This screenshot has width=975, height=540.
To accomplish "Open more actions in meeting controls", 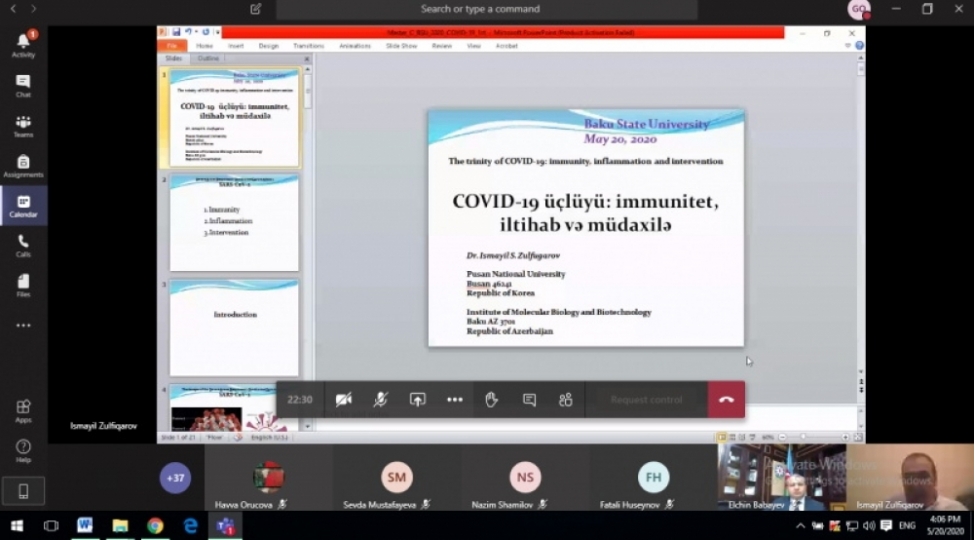I will click(455, 399).
